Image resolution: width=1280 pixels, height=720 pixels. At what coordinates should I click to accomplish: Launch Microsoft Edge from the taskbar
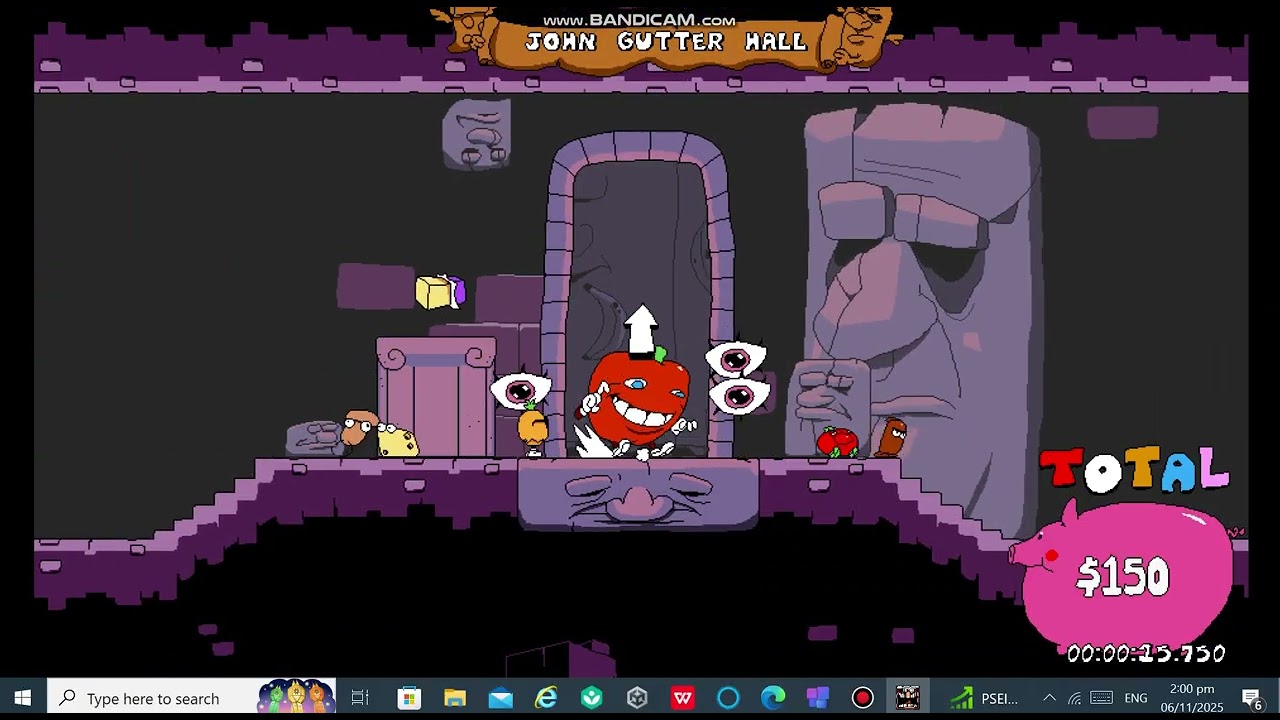(773, 698)
